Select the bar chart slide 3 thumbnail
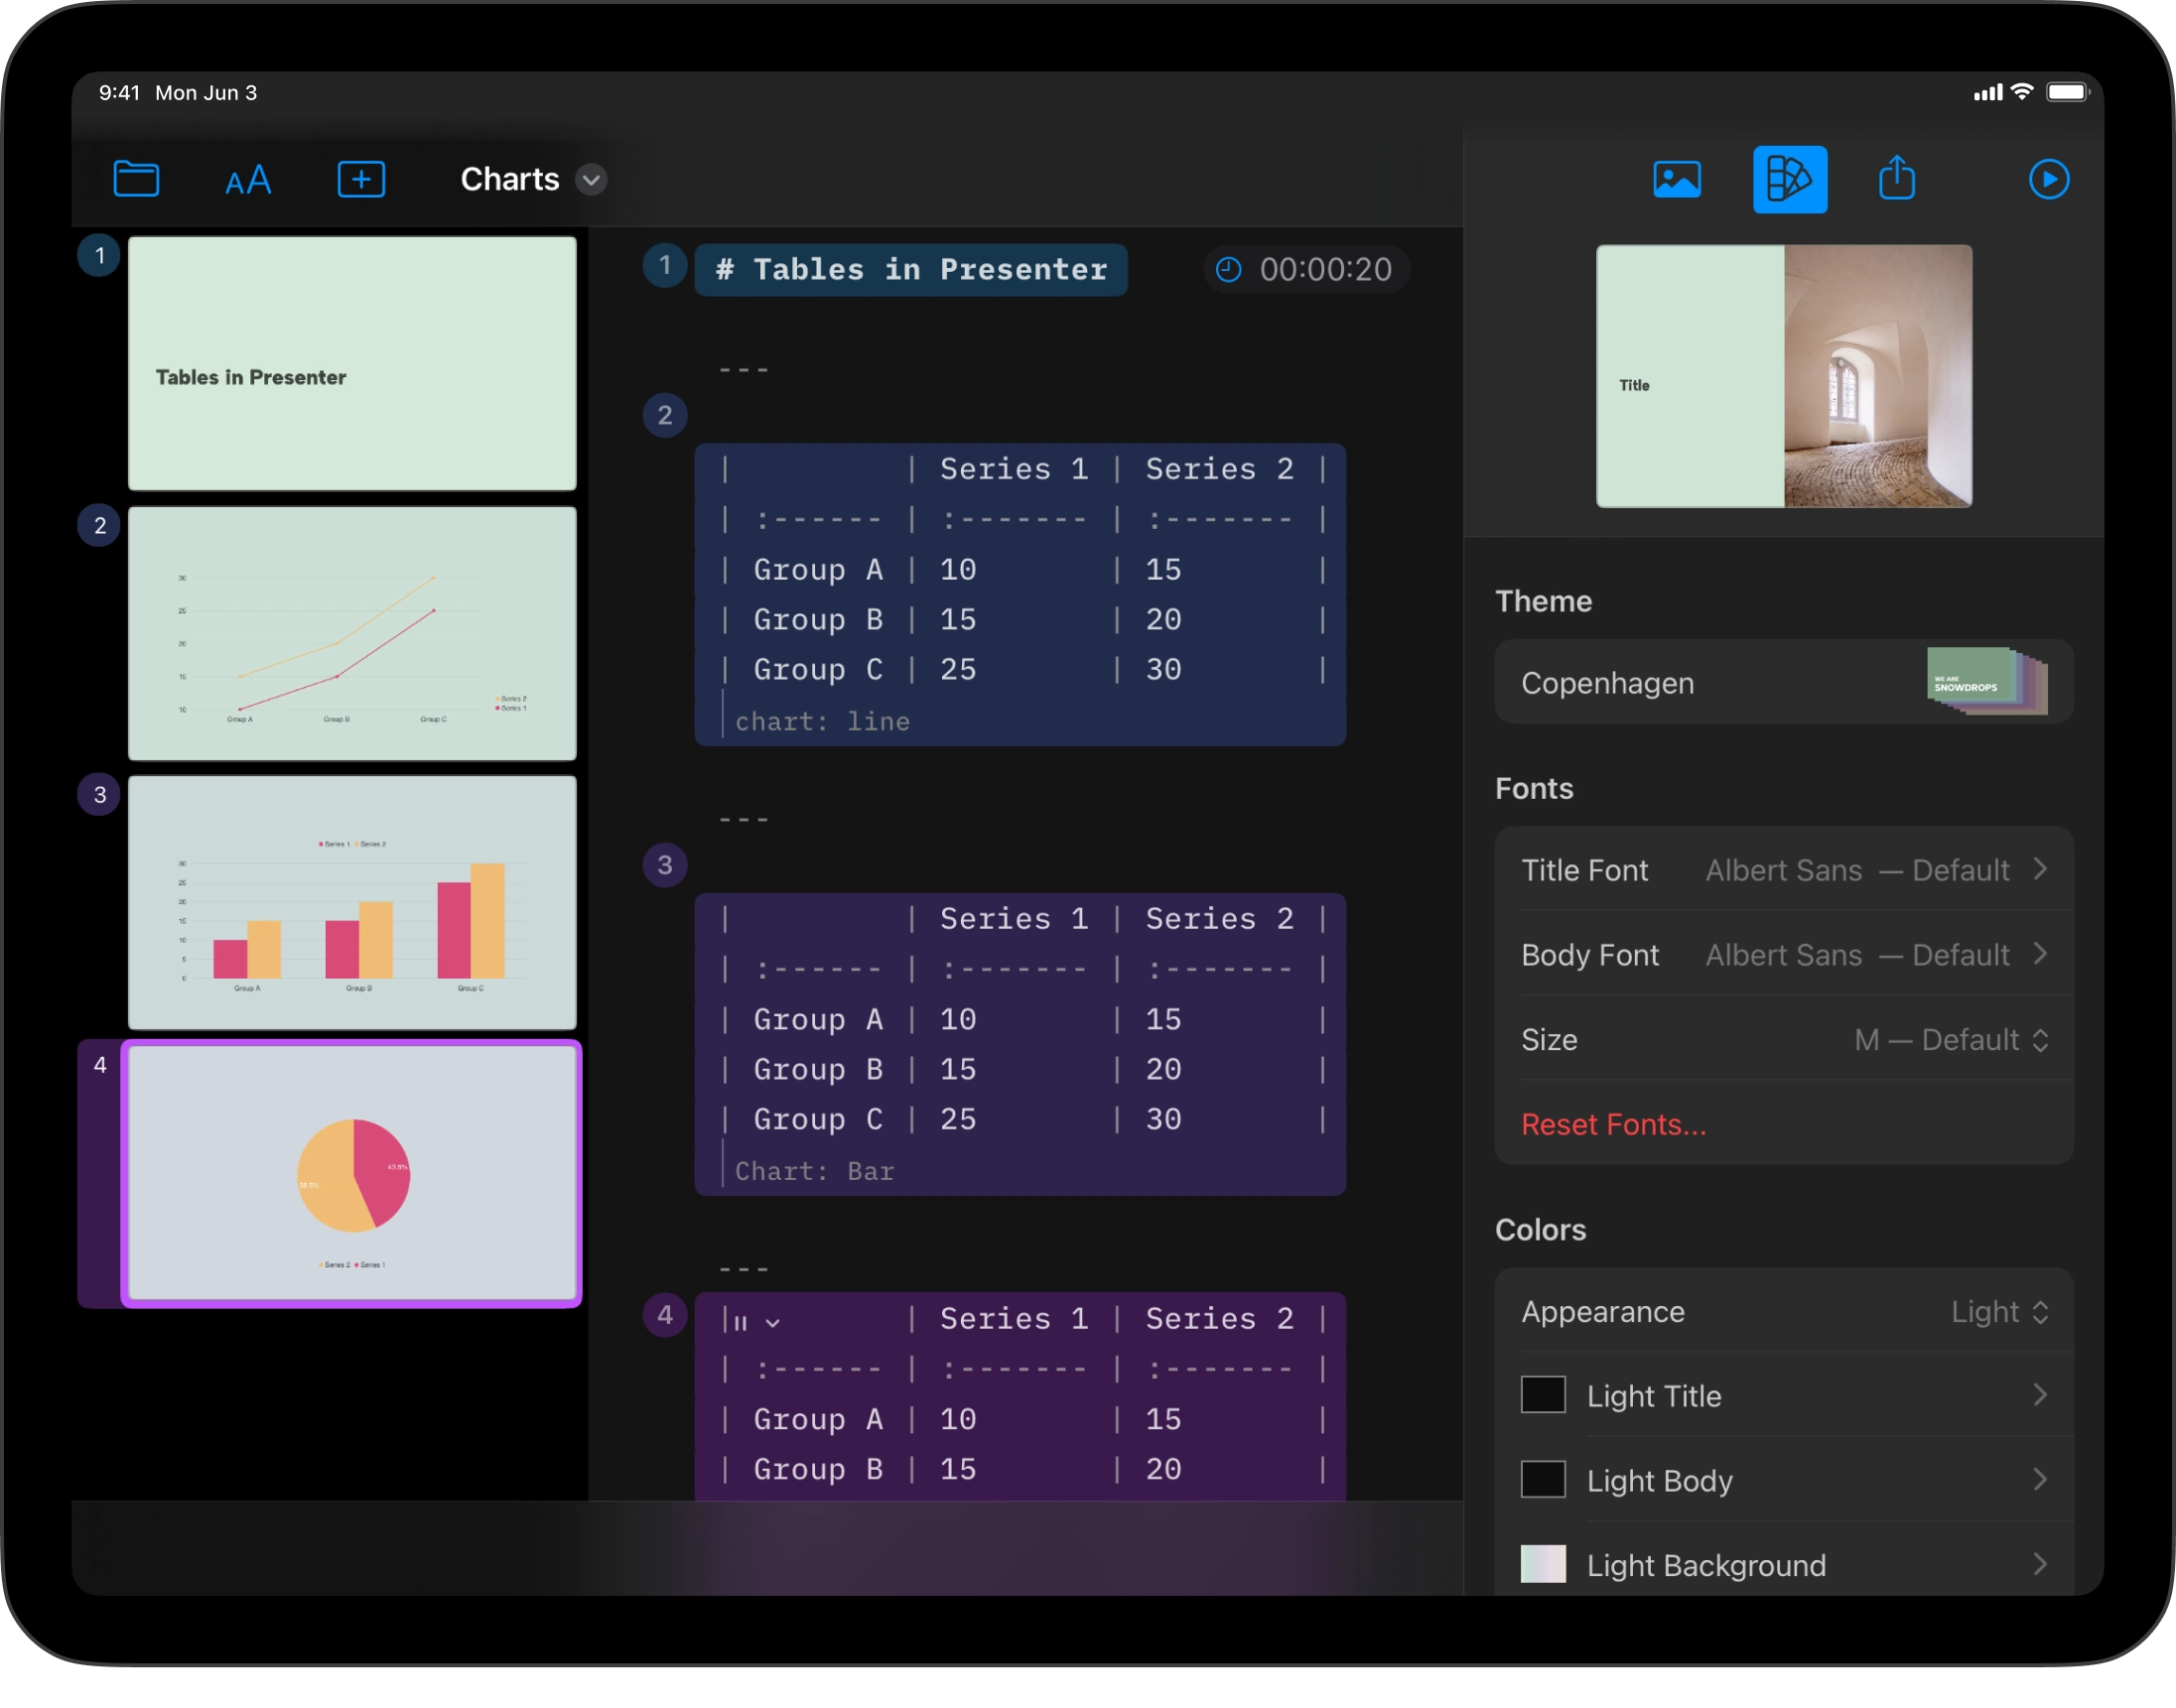Screen dimensions: 2176x1708 tap(352, 903)
